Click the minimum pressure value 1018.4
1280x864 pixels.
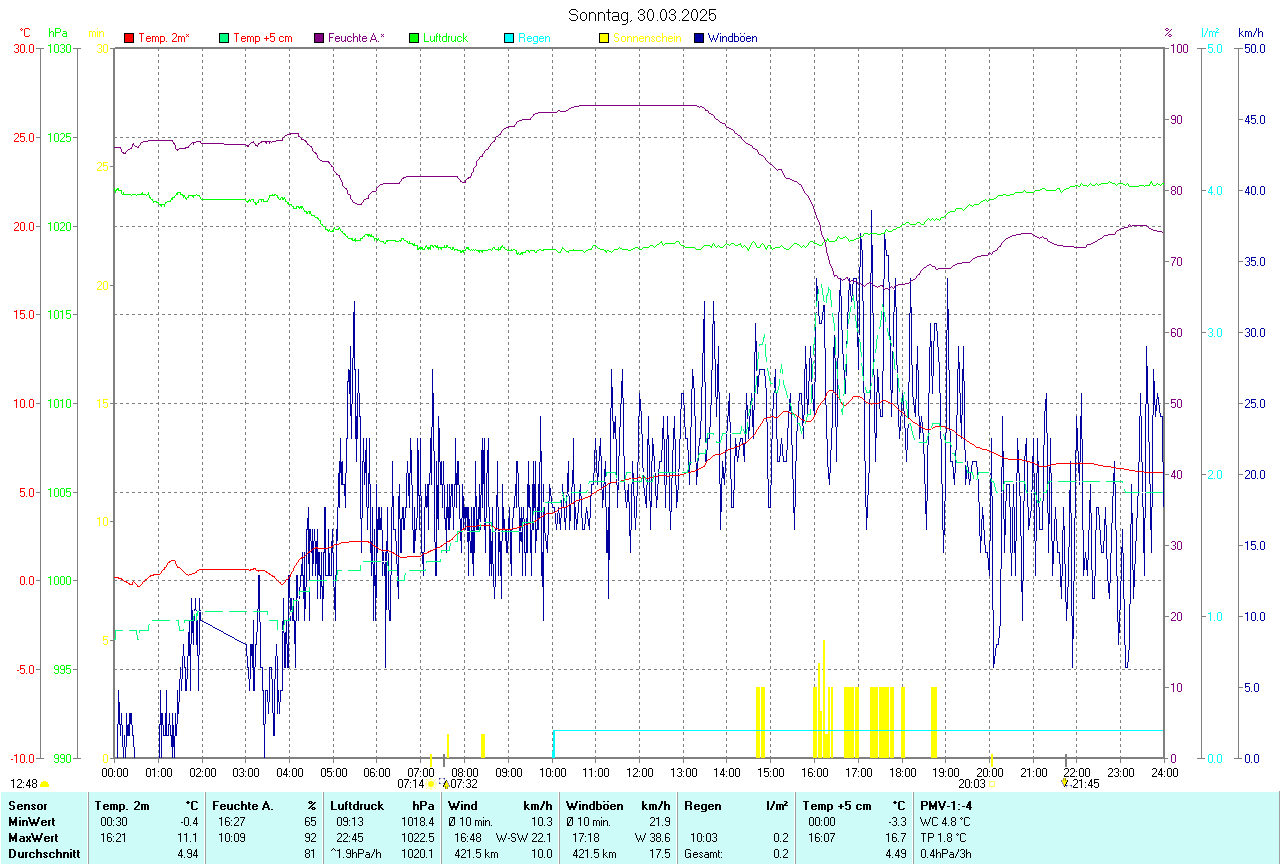point(420,821)
